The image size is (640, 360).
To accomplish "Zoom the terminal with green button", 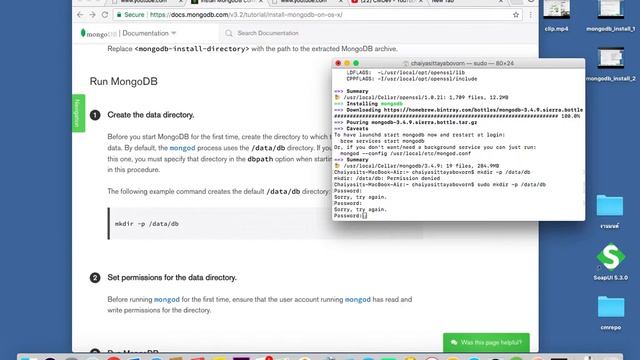I will 356,63.
